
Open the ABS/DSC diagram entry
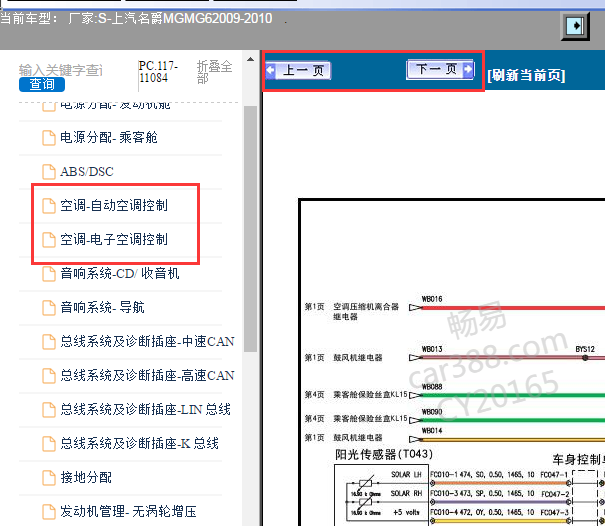(87, 172)
